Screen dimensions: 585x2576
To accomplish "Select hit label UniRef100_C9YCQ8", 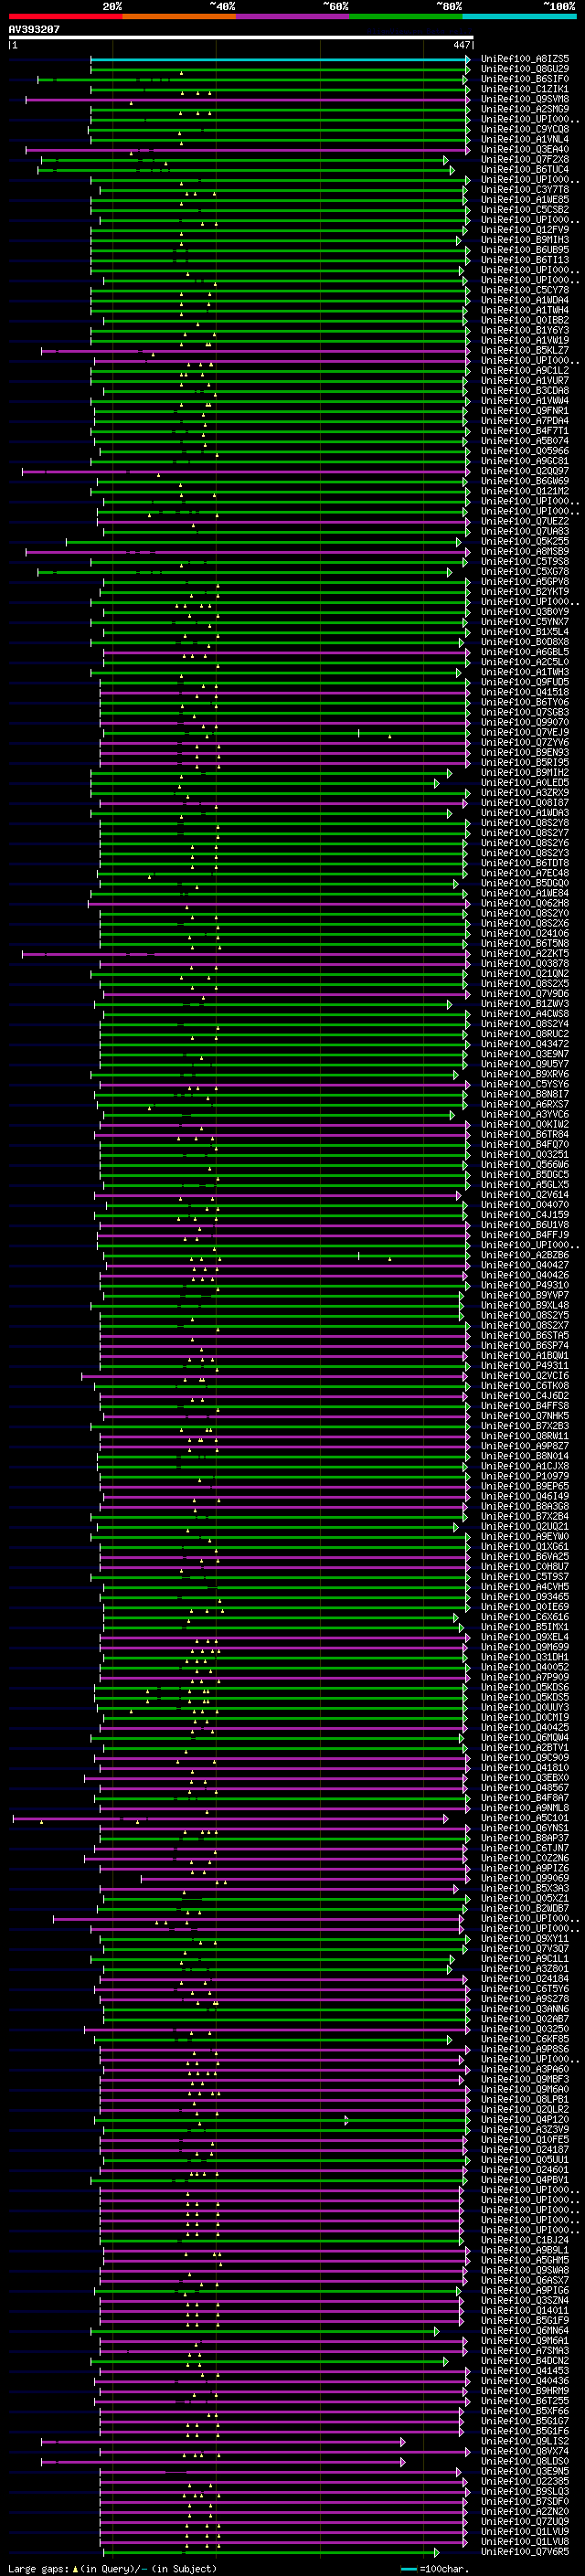I will click(x=525, y=129).
